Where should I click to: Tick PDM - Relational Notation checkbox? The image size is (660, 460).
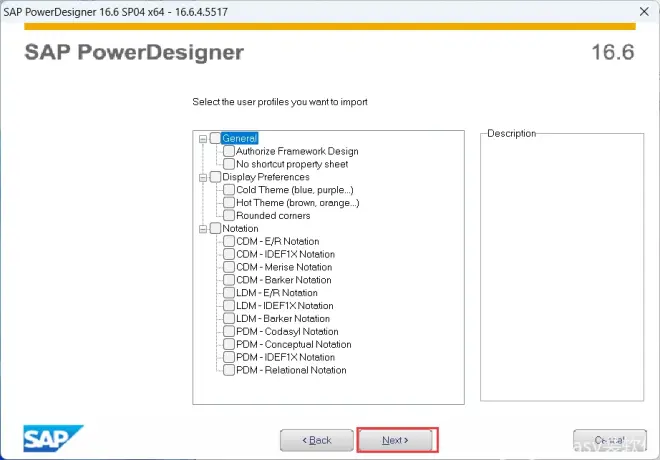click(x=229, y=370)
